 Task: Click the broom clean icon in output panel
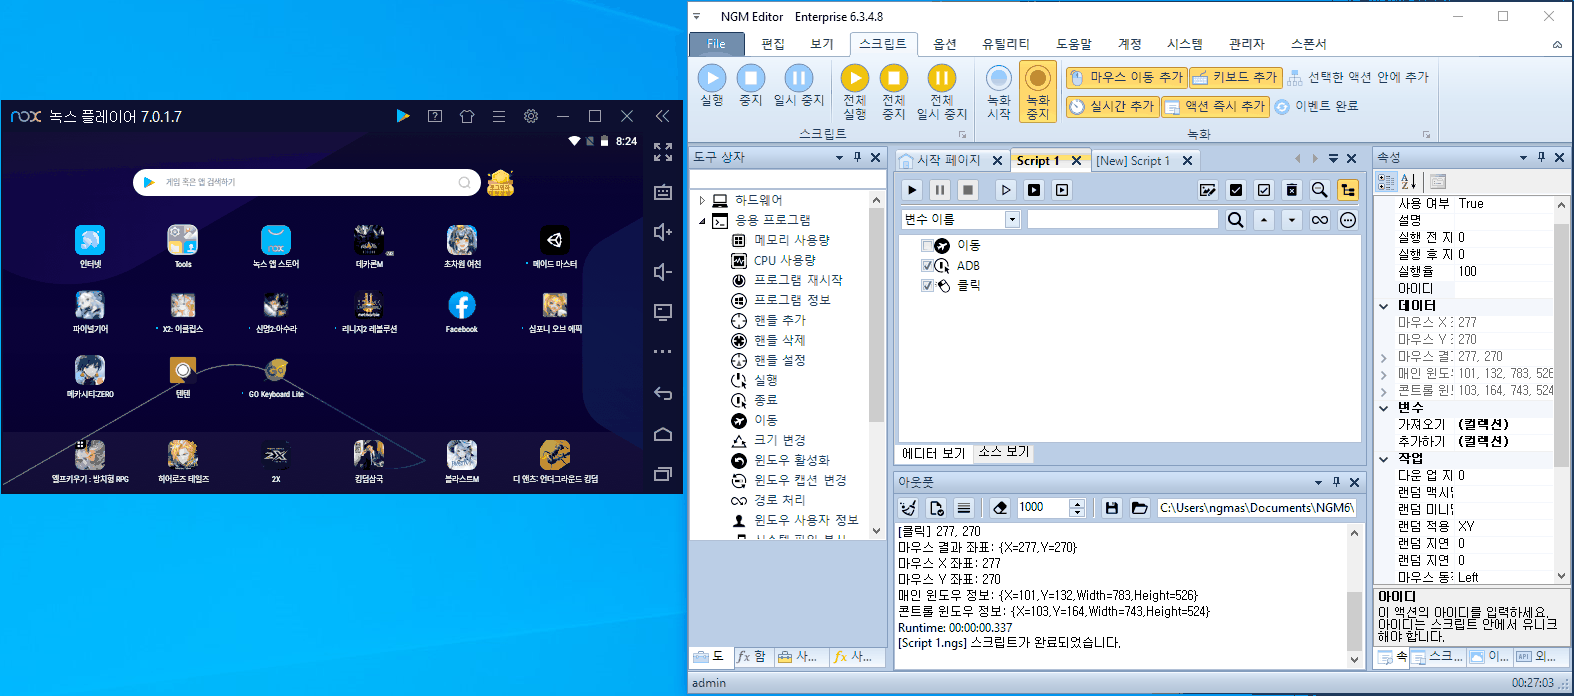pos(908,508)
